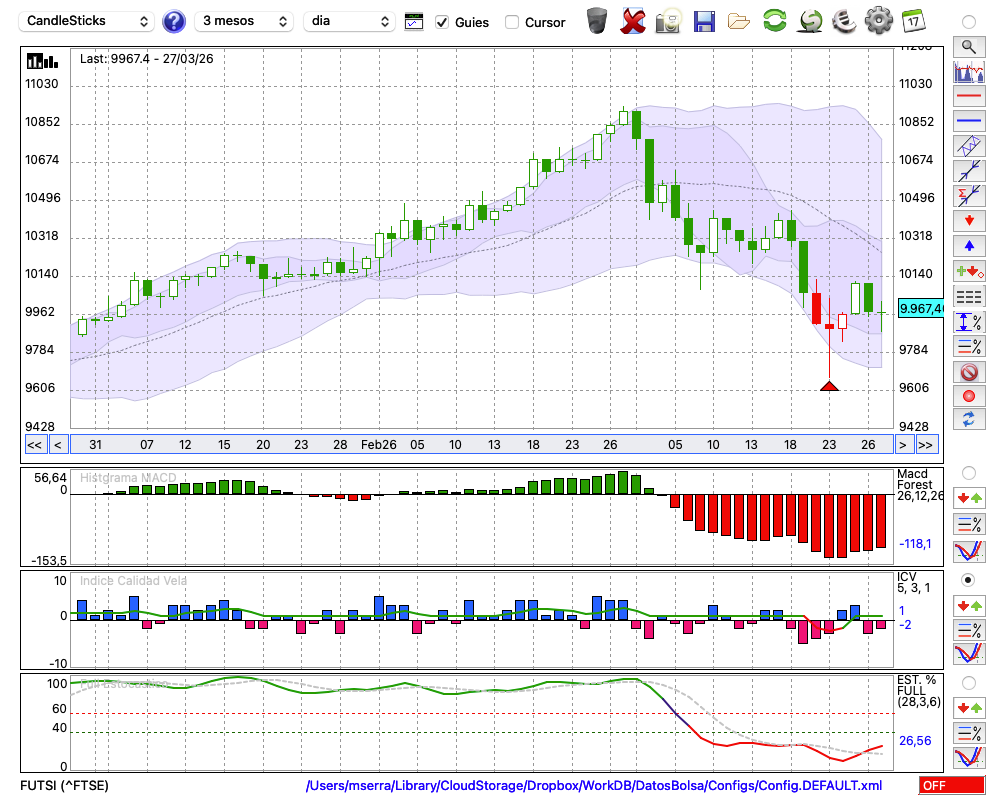Click lines percent button beside Estocastic panel
This screenshot has height=800, width=1000.
coord(969,733)
